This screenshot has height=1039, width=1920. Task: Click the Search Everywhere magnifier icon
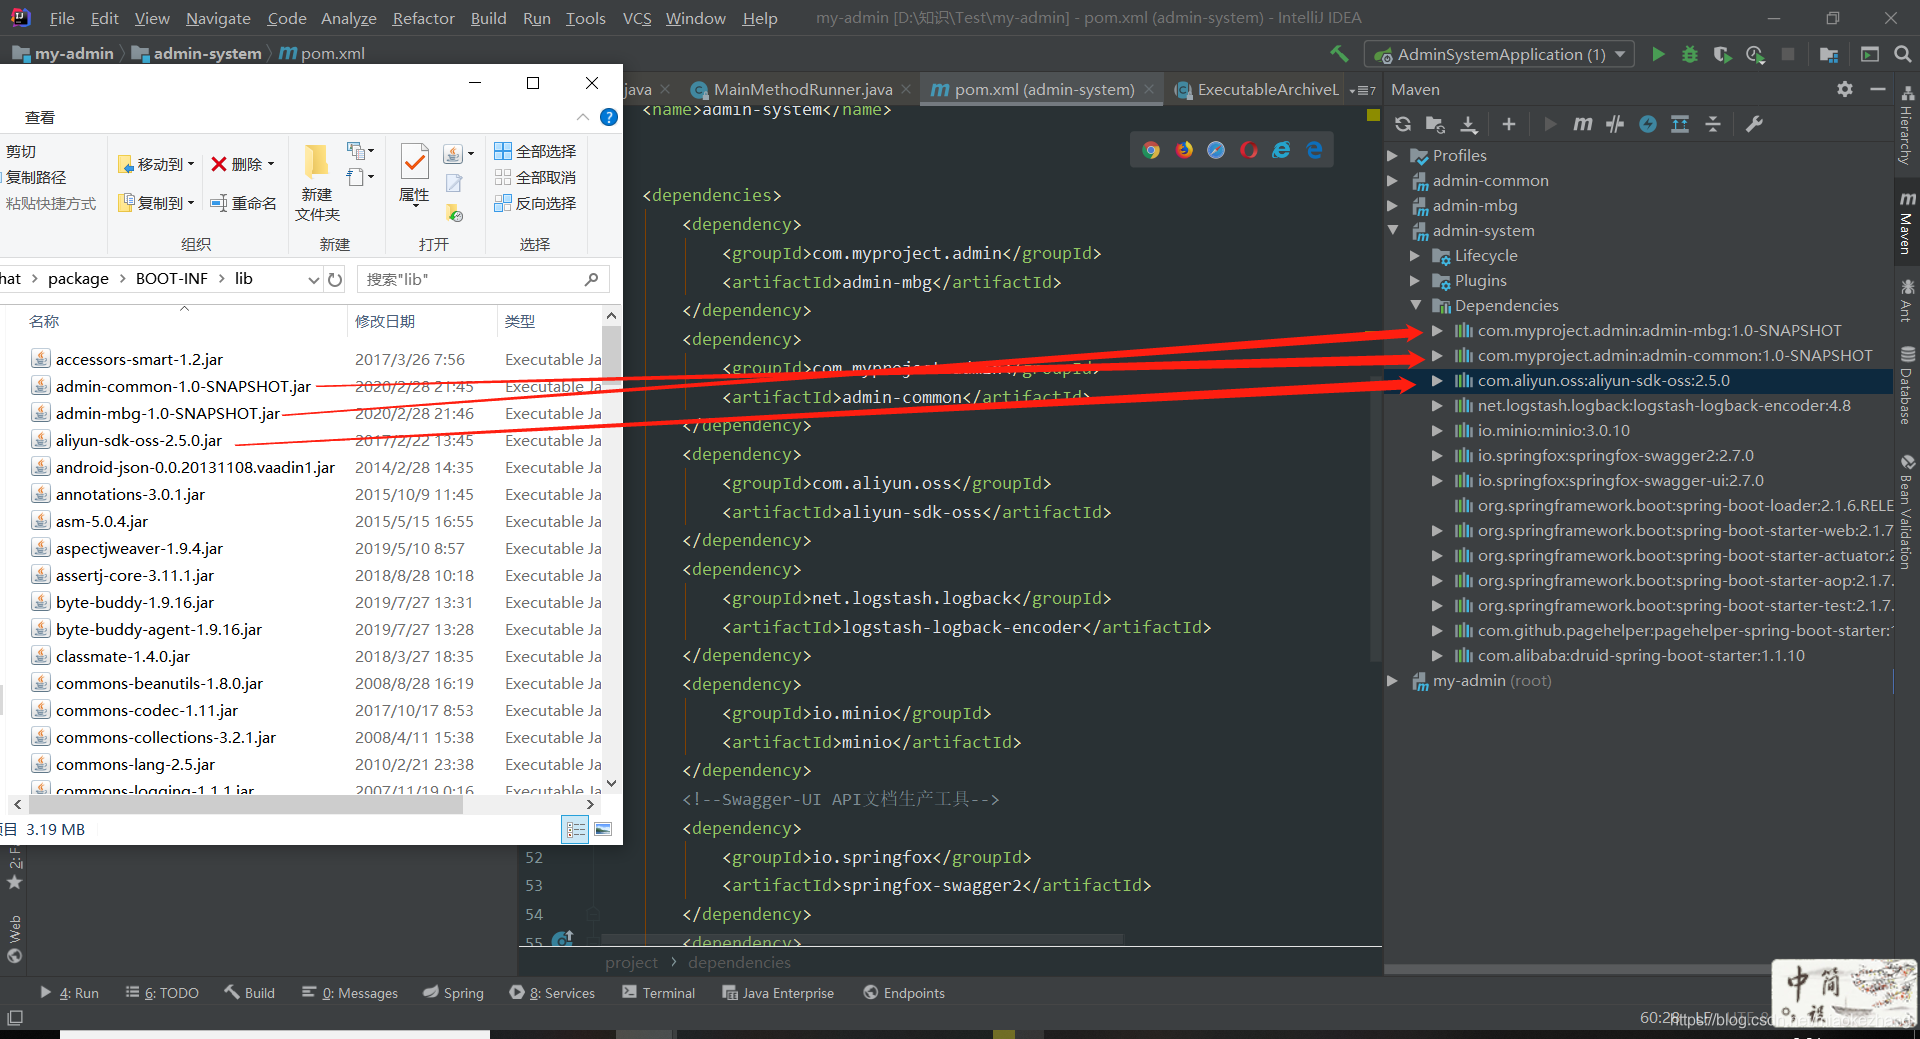pos(1903,54)
